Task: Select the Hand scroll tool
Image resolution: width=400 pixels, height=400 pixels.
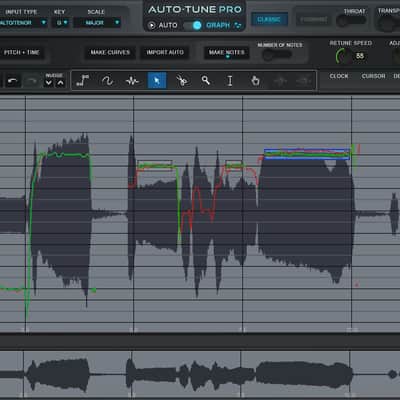Action: 255,81
